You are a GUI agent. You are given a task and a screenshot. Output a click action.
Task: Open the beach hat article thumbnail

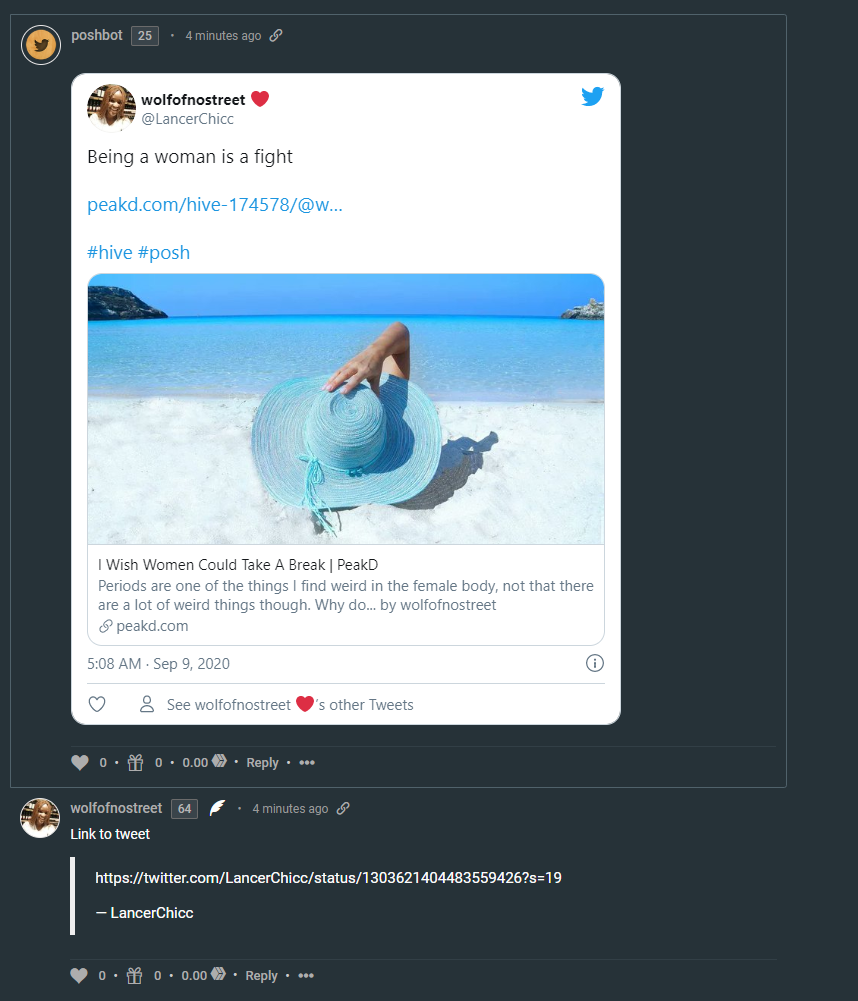[346, 409]
